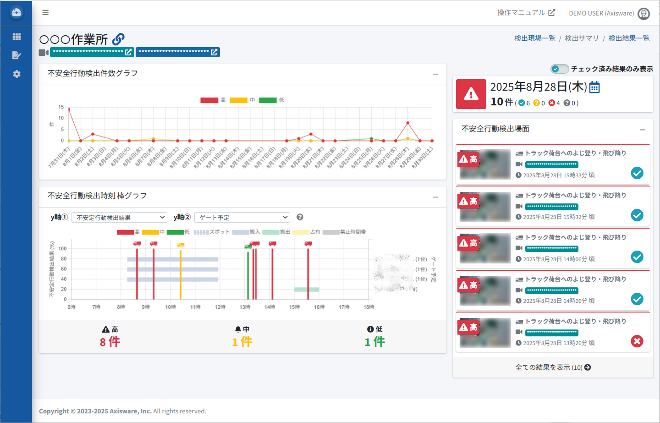Click the red warning icon beside the date
The height and width of the screenshot is (423, 660).
pyautogui.click(x=471, y=94)
